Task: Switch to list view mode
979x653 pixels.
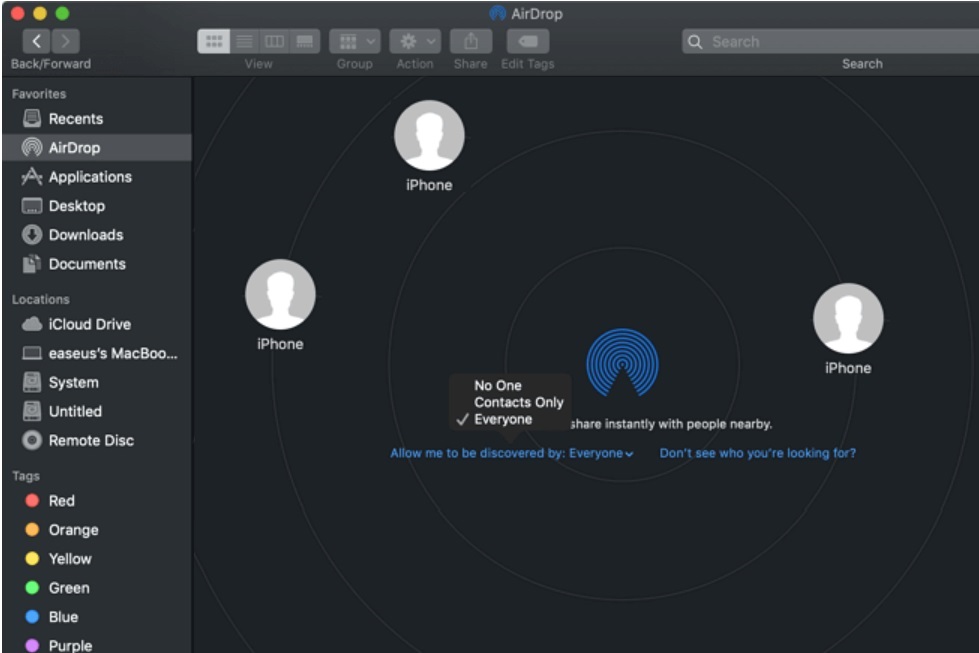Action: 244,41
